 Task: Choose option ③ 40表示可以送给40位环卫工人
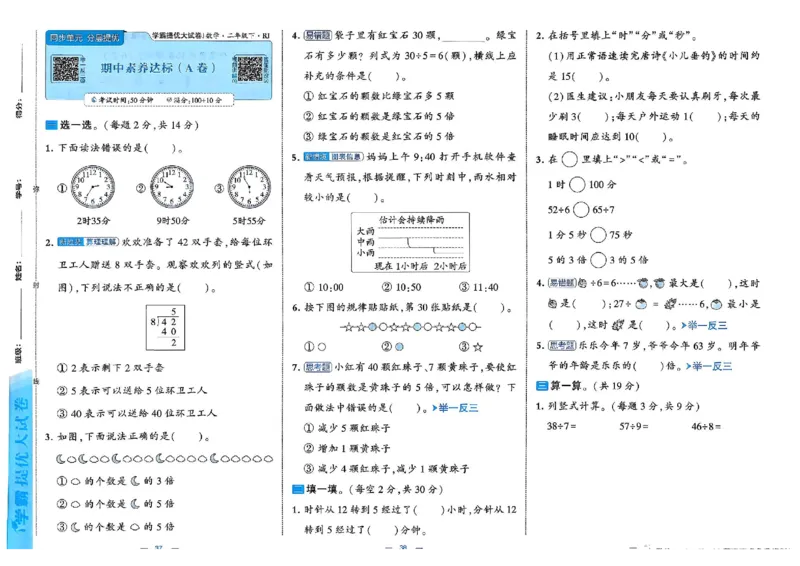[137, 413]
